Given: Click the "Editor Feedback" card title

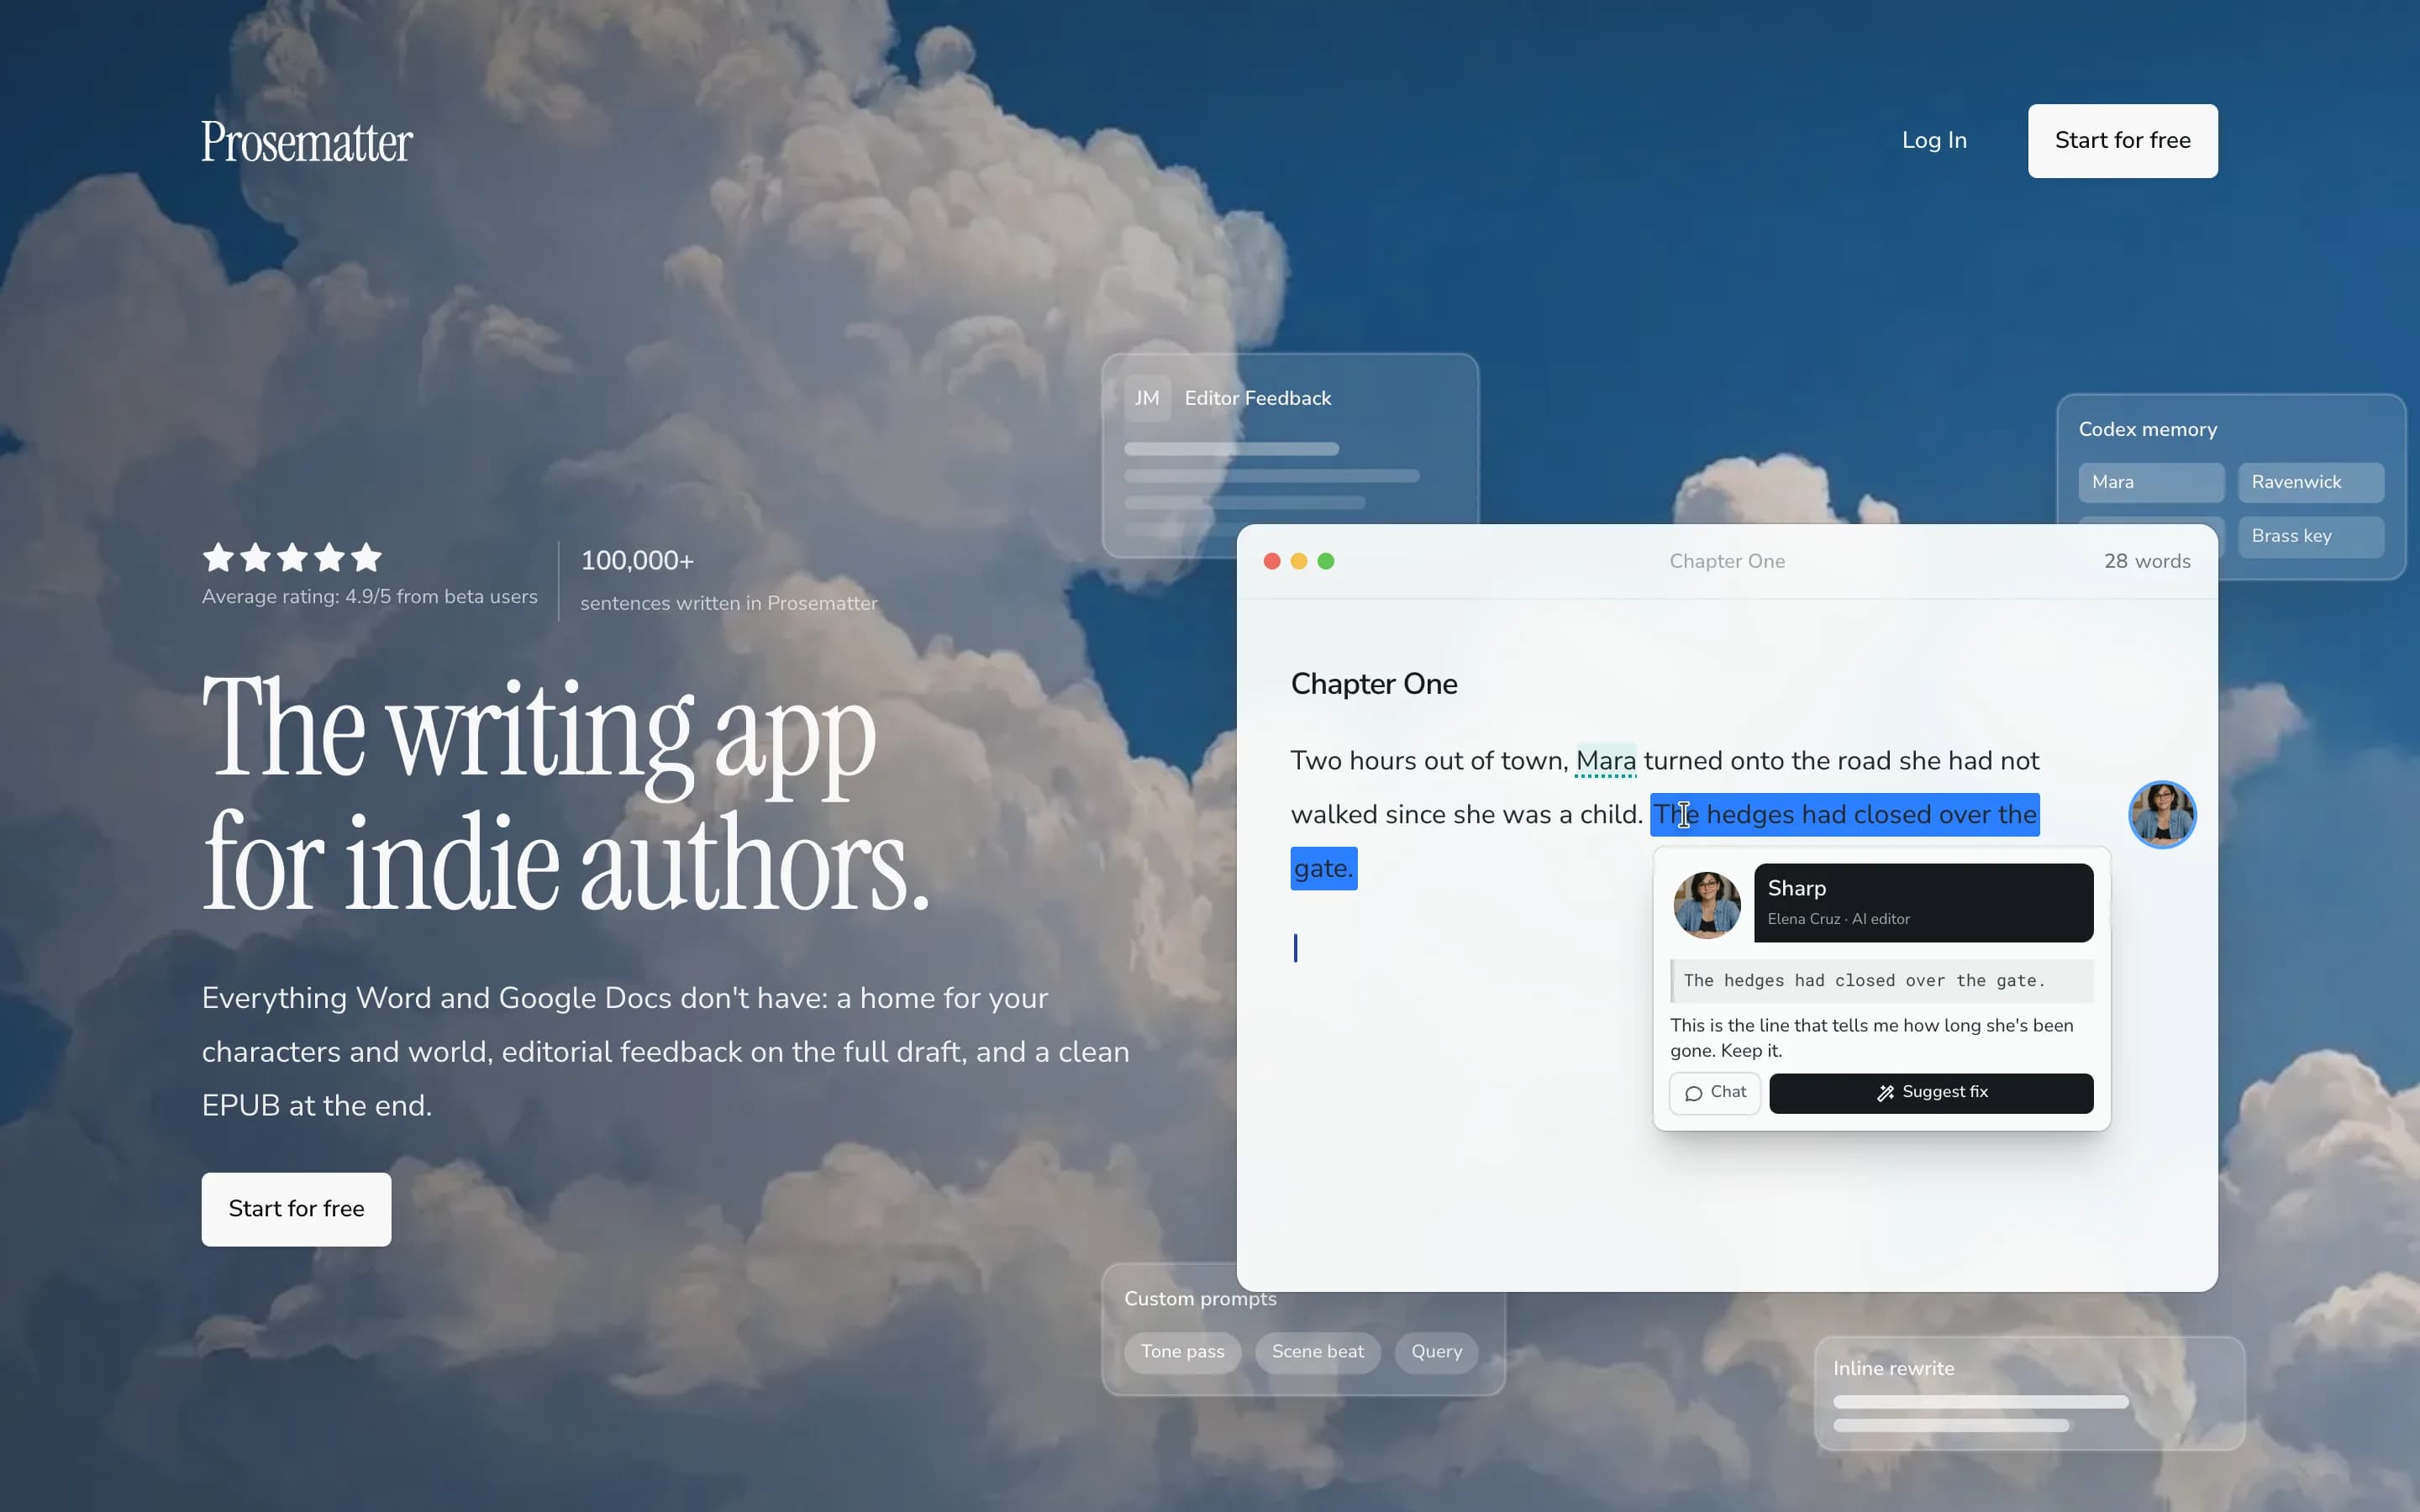Looking at the screenshot, I should pos(1258,398).
